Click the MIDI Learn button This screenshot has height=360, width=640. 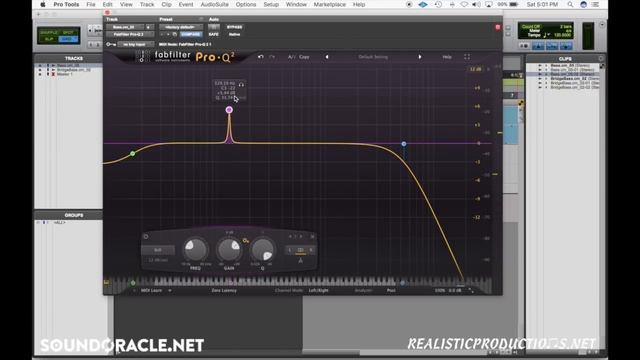pos(151,291)
